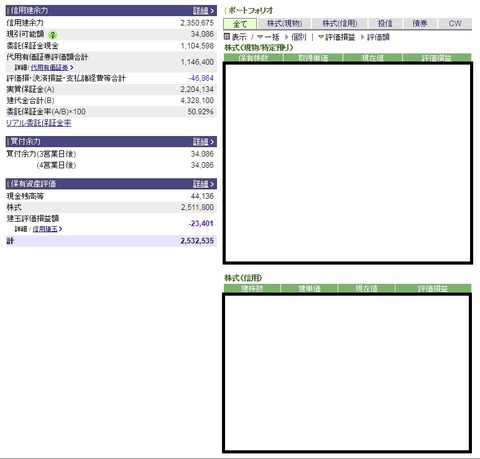Click the 委託保証金率 value 50.92%

pos(200,112)
